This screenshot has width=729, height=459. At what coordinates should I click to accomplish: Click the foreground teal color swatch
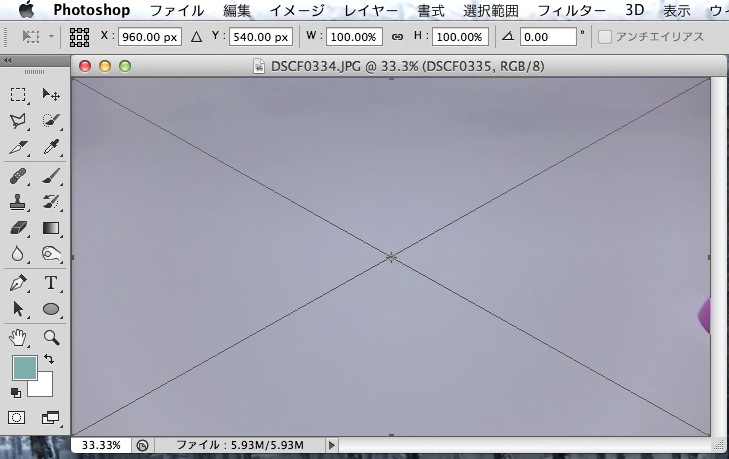coord(25,368)
